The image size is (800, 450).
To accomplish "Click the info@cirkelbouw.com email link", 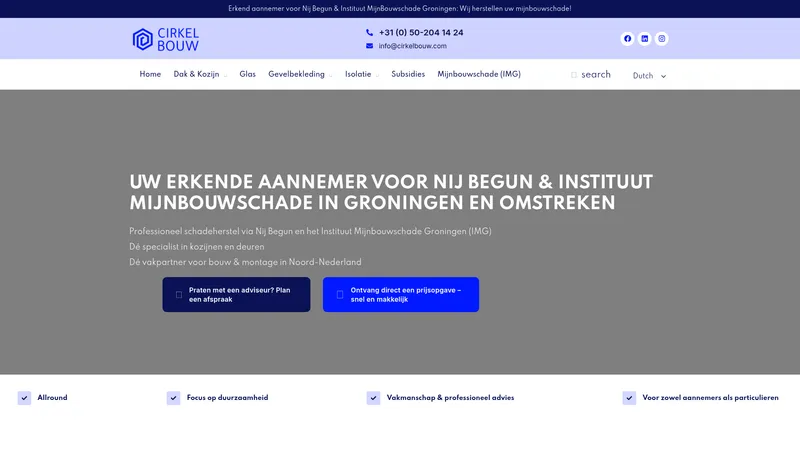I will [413, 46].
